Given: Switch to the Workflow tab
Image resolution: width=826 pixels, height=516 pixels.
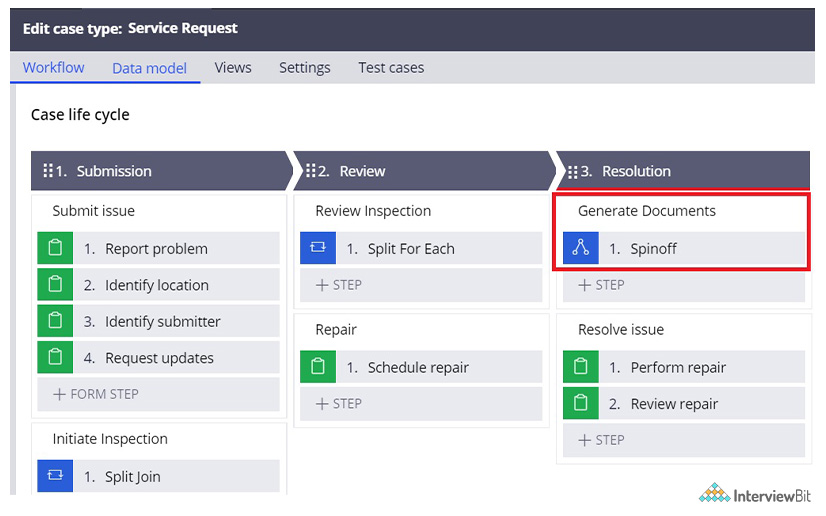Looking at the screenshot, I should (x=53, y=67).
